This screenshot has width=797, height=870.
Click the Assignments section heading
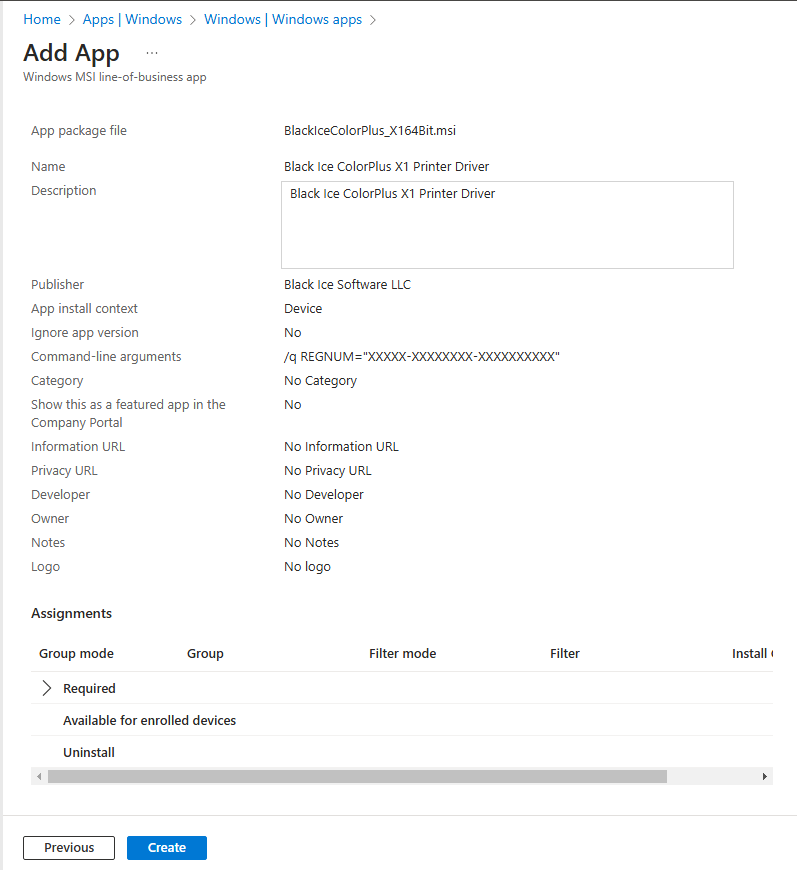pyautogui.click(x=72, y=613)
